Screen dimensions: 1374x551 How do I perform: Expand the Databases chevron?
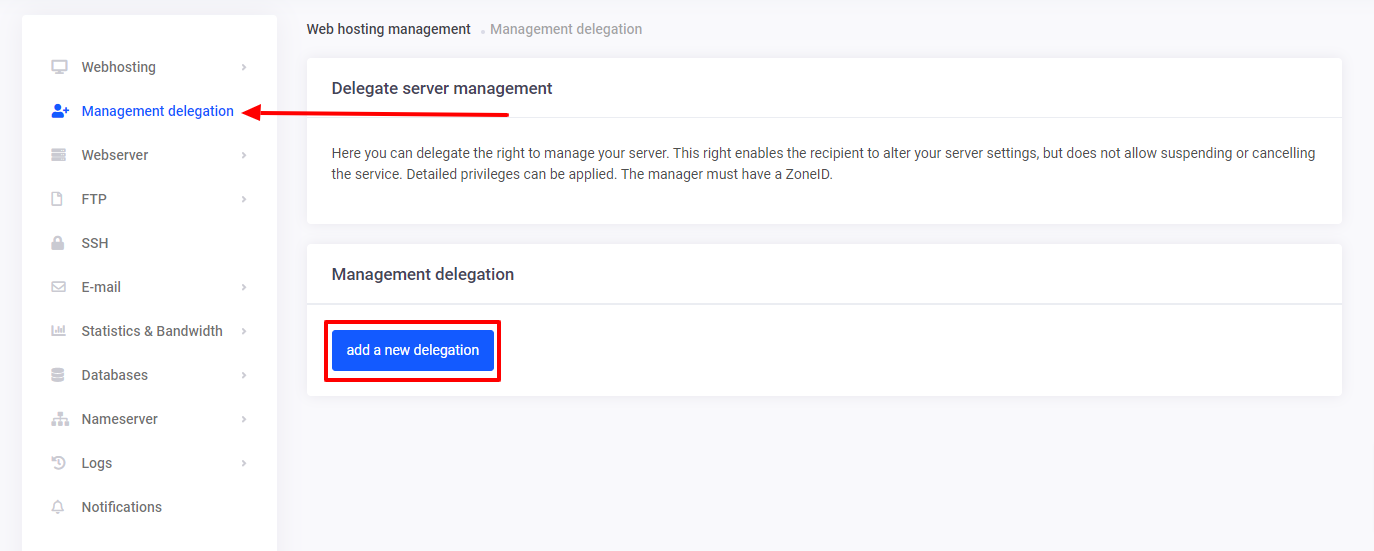(x=244, y=375)
